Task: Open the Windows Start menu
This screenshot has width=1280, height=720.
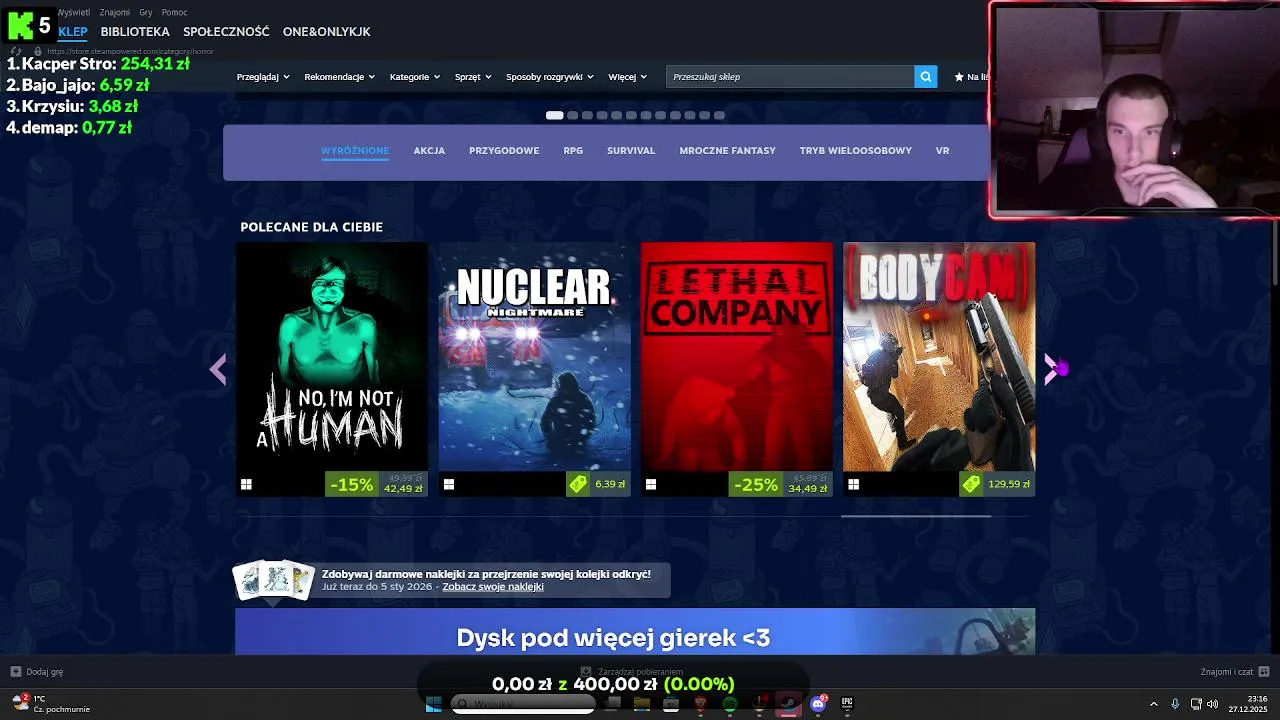Action: click(x=433, y=704)
